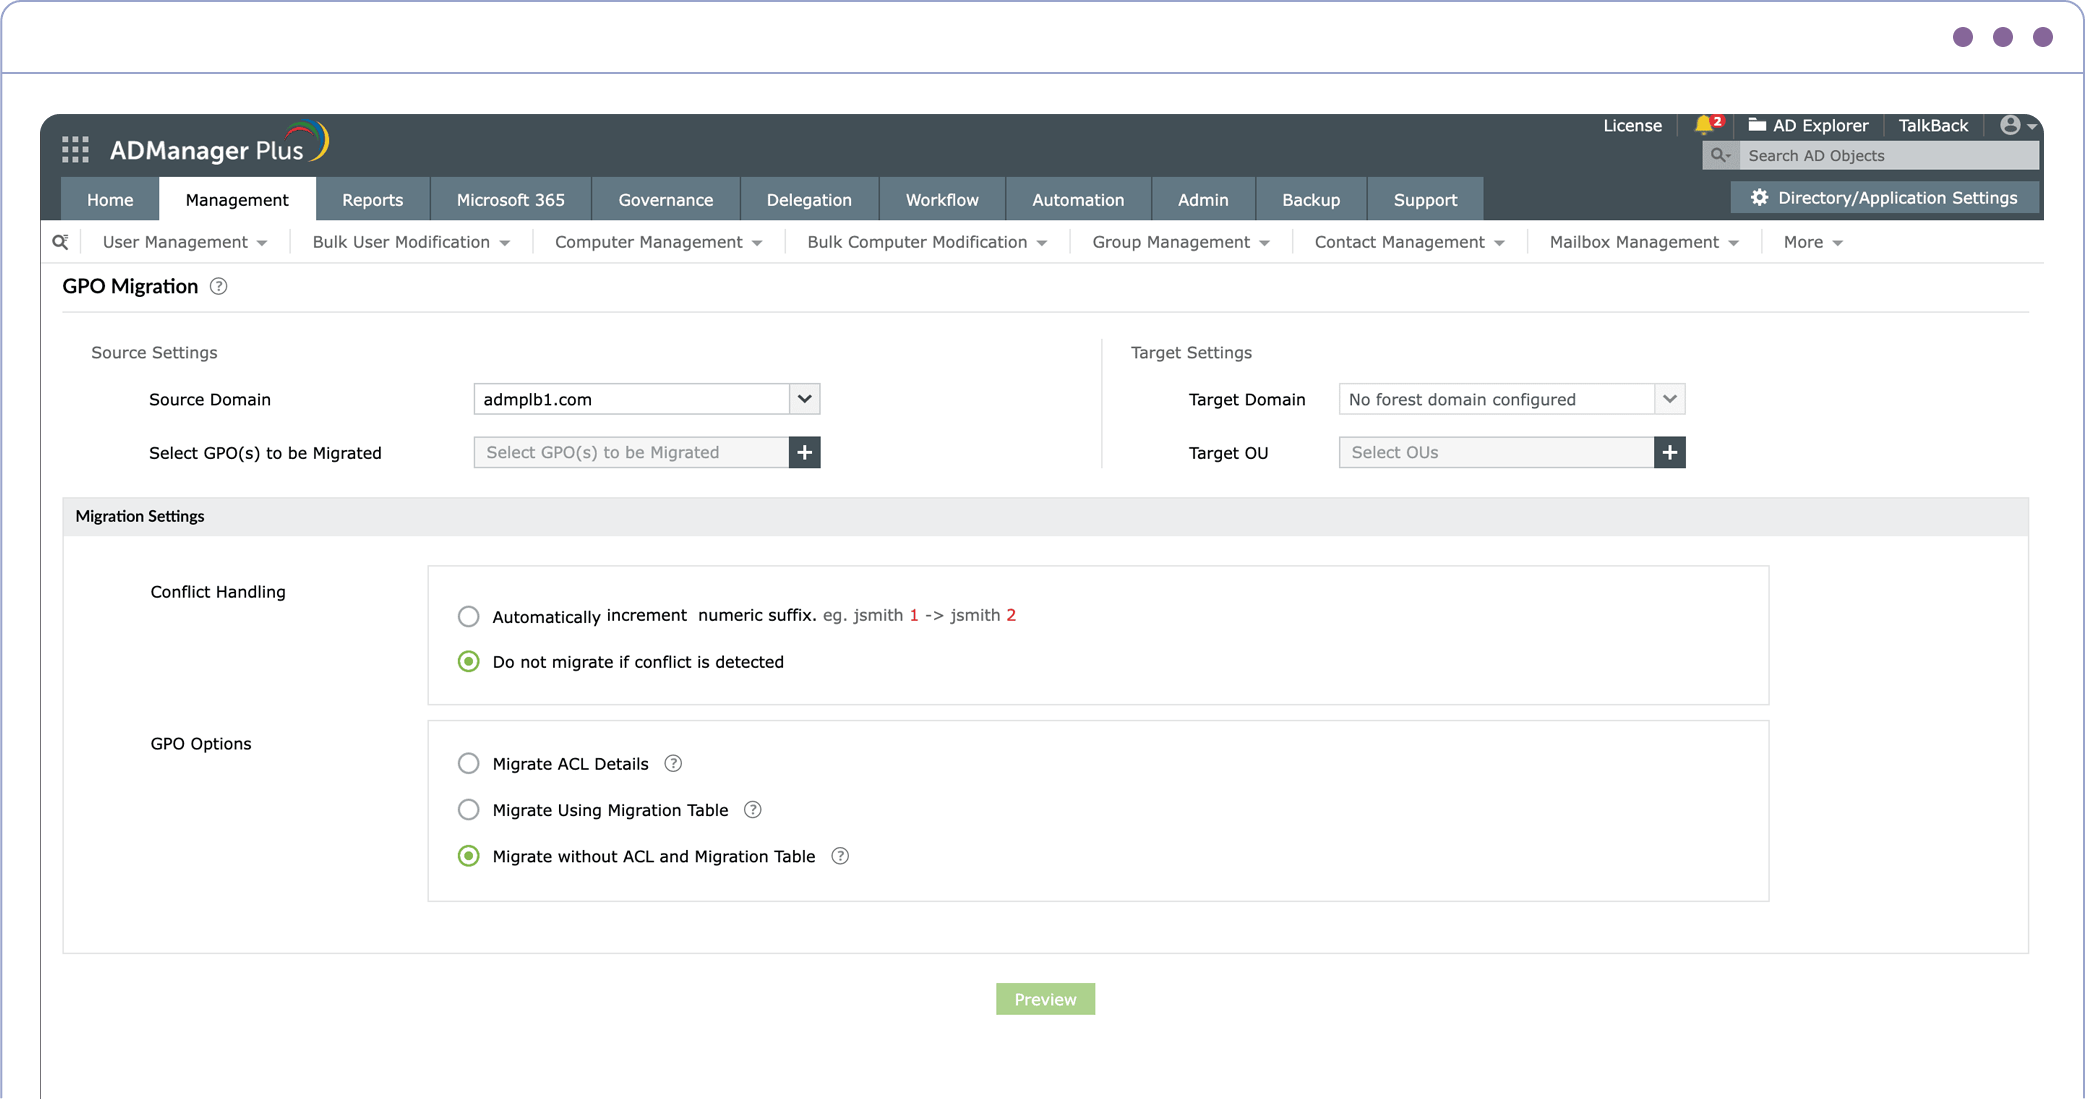The height and width of the screenshot is (1099, 2085).
Task: Switch to the Reports tab
Action: click(x=372, y=200)
